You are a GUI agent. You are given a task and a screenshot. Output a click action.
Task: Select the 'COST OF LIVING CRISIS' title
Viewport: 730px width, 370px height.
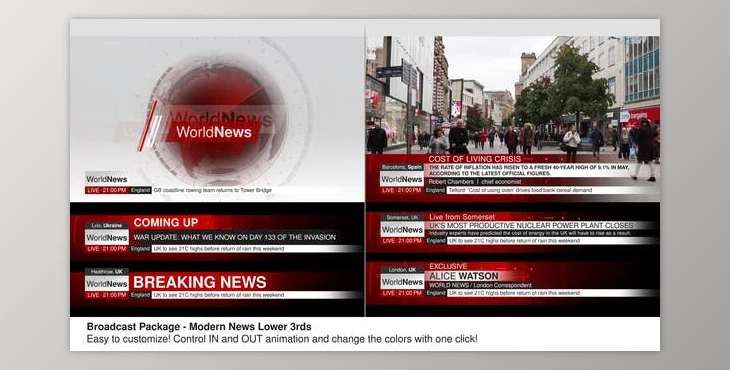[474, 159]
